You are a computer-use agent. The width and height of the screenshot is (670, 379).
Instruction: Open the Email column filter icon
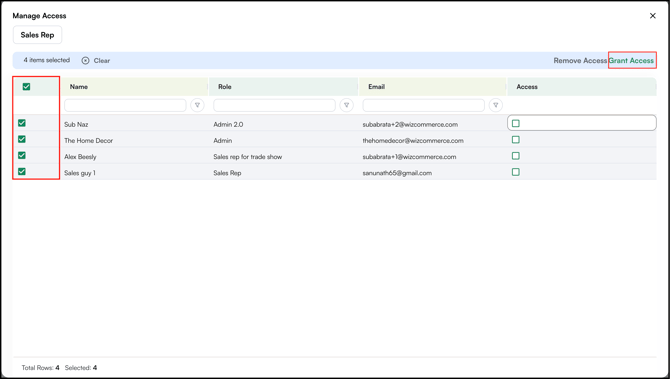point(496,105)
